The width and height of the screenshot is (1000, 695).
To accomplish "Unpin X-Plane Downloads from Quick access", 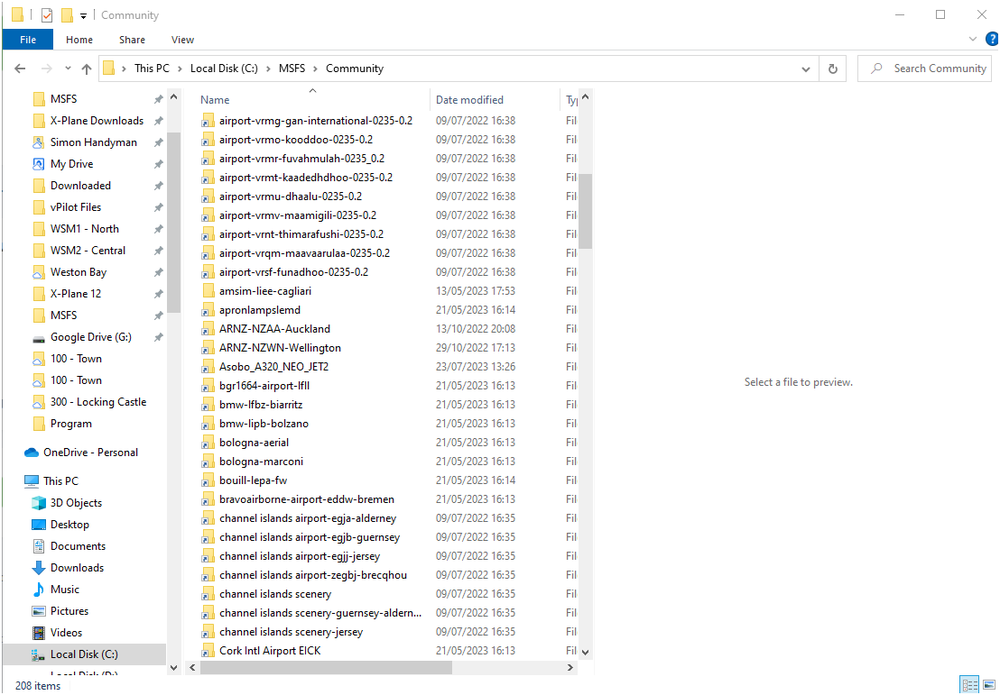I will 158,120.
